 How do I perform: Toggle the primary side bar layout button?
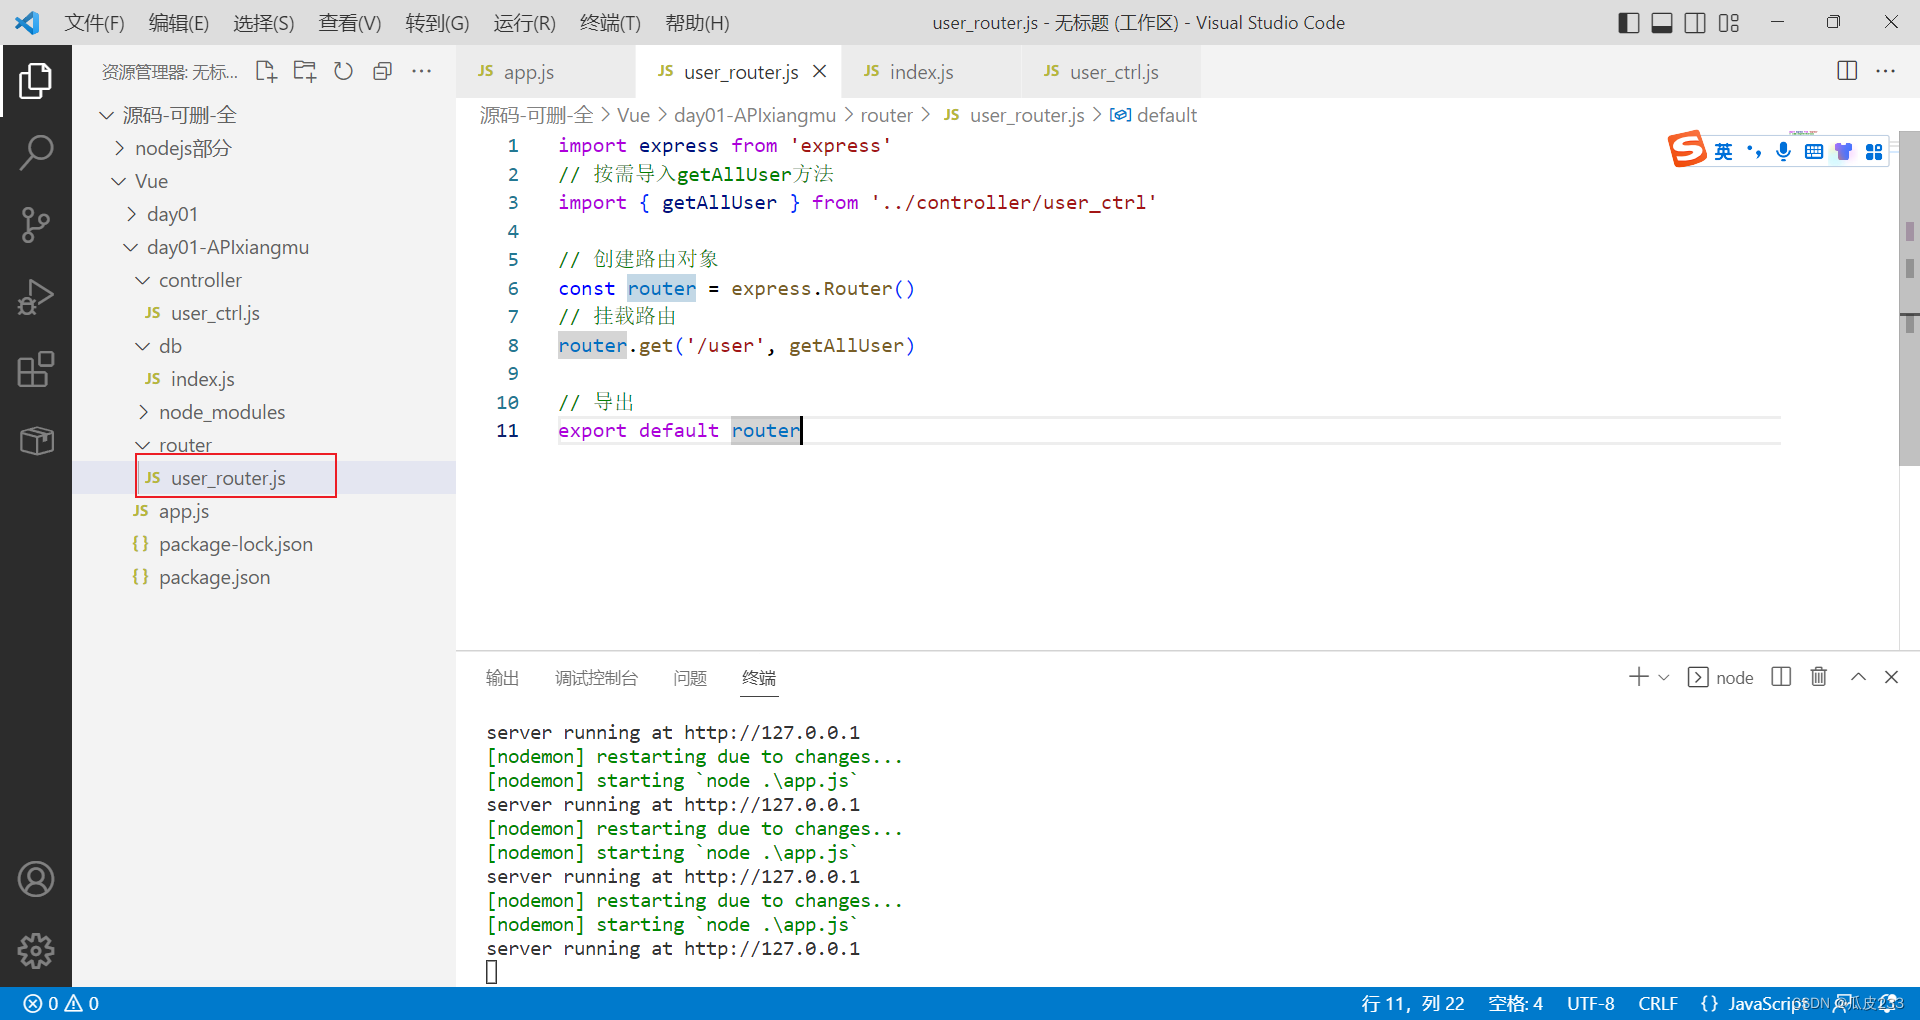click(1628, 22)
